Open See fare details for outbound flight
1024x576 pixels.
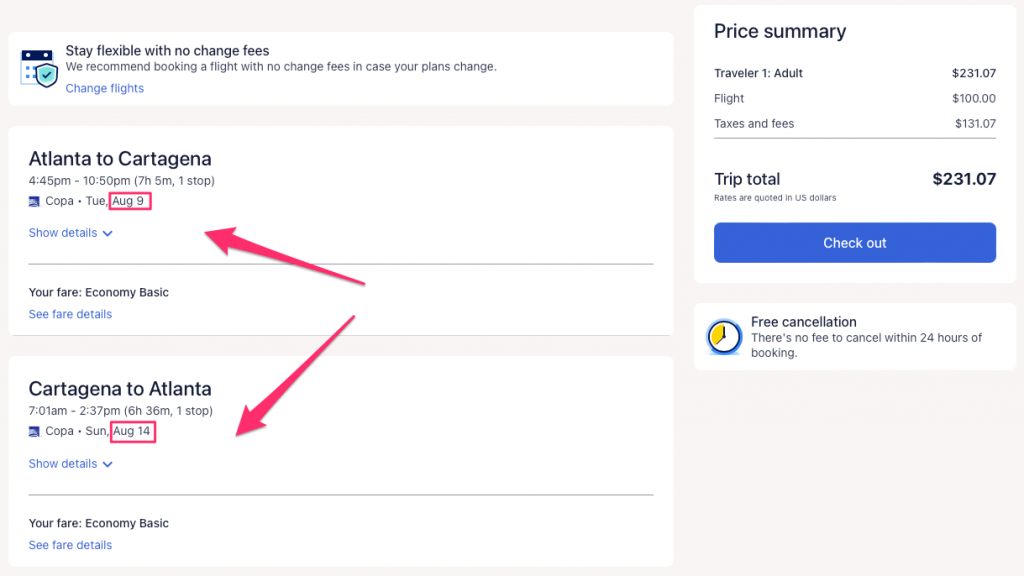click(x=70, y=314)
